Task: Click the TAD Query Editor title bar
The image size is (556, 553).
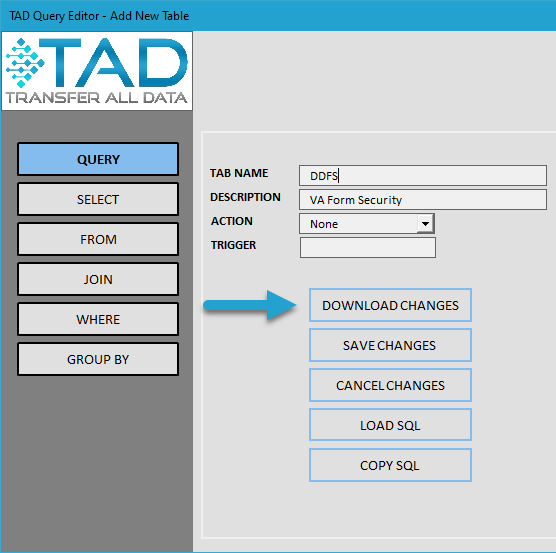Action: tap(278, 16)
